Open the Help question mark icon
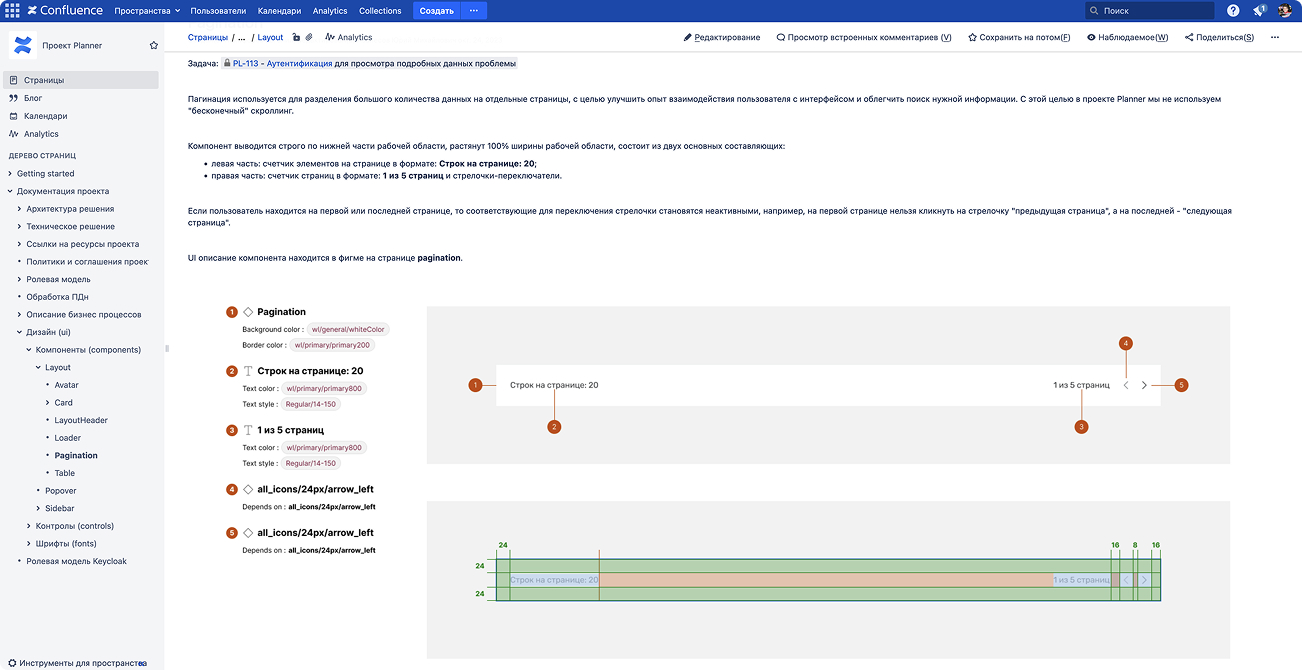The image size is (1302, 670). coord(1233,10)
